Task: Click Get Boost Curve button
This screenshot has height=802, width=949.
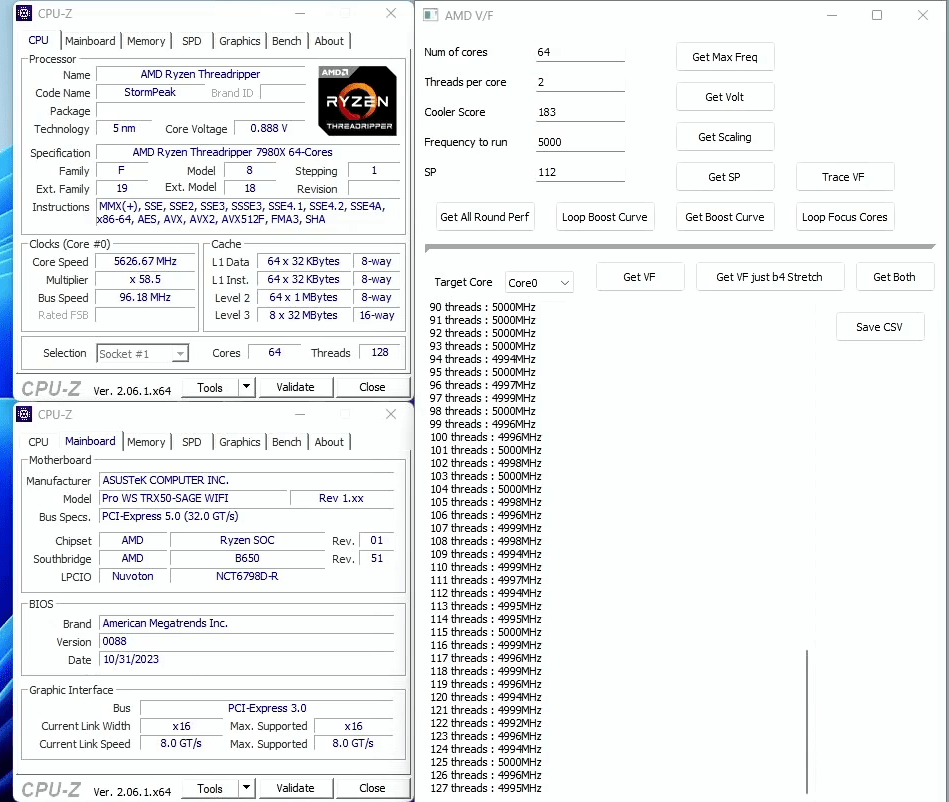Action: point(724,217)
